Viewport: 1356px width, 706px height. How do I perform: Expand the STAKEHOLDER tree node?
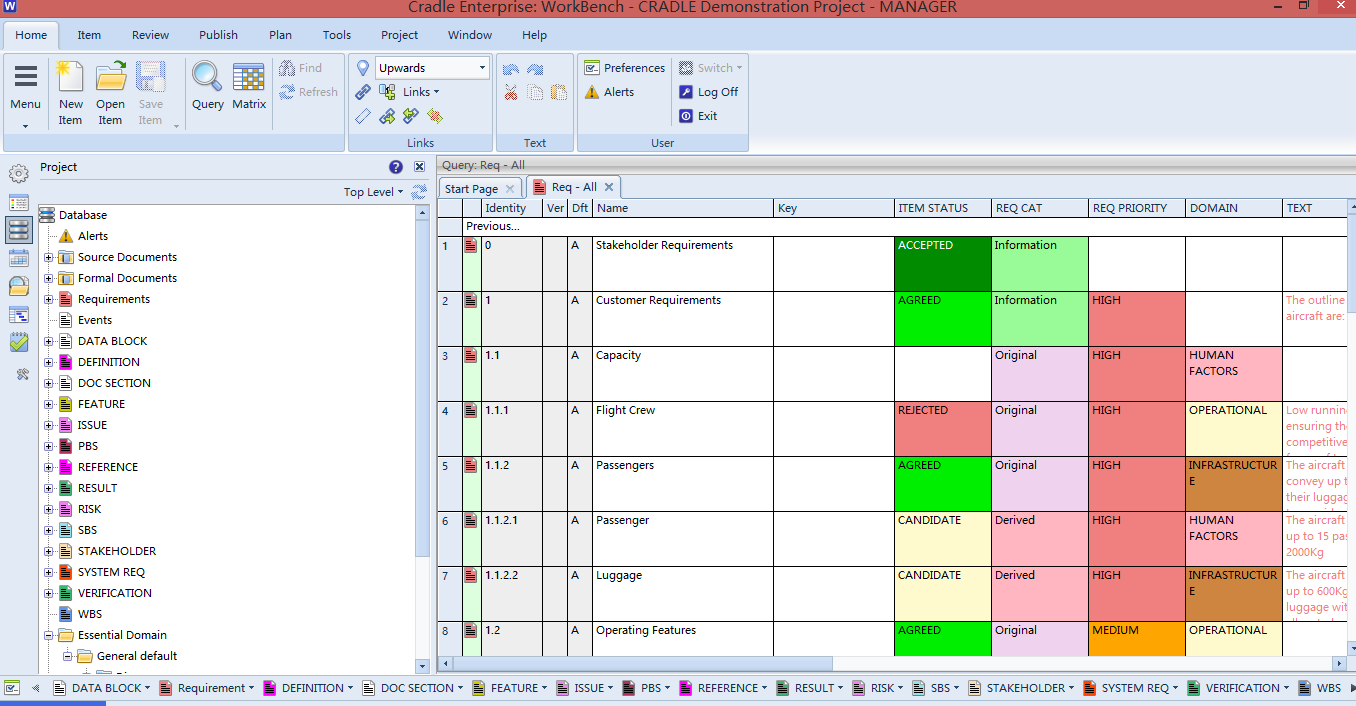tap(49, 551)
